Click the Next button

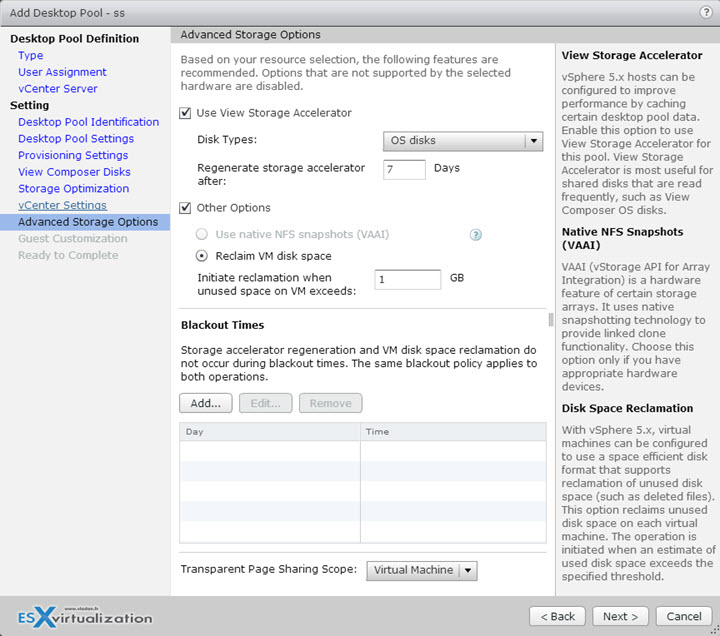(x=620, y=616)
